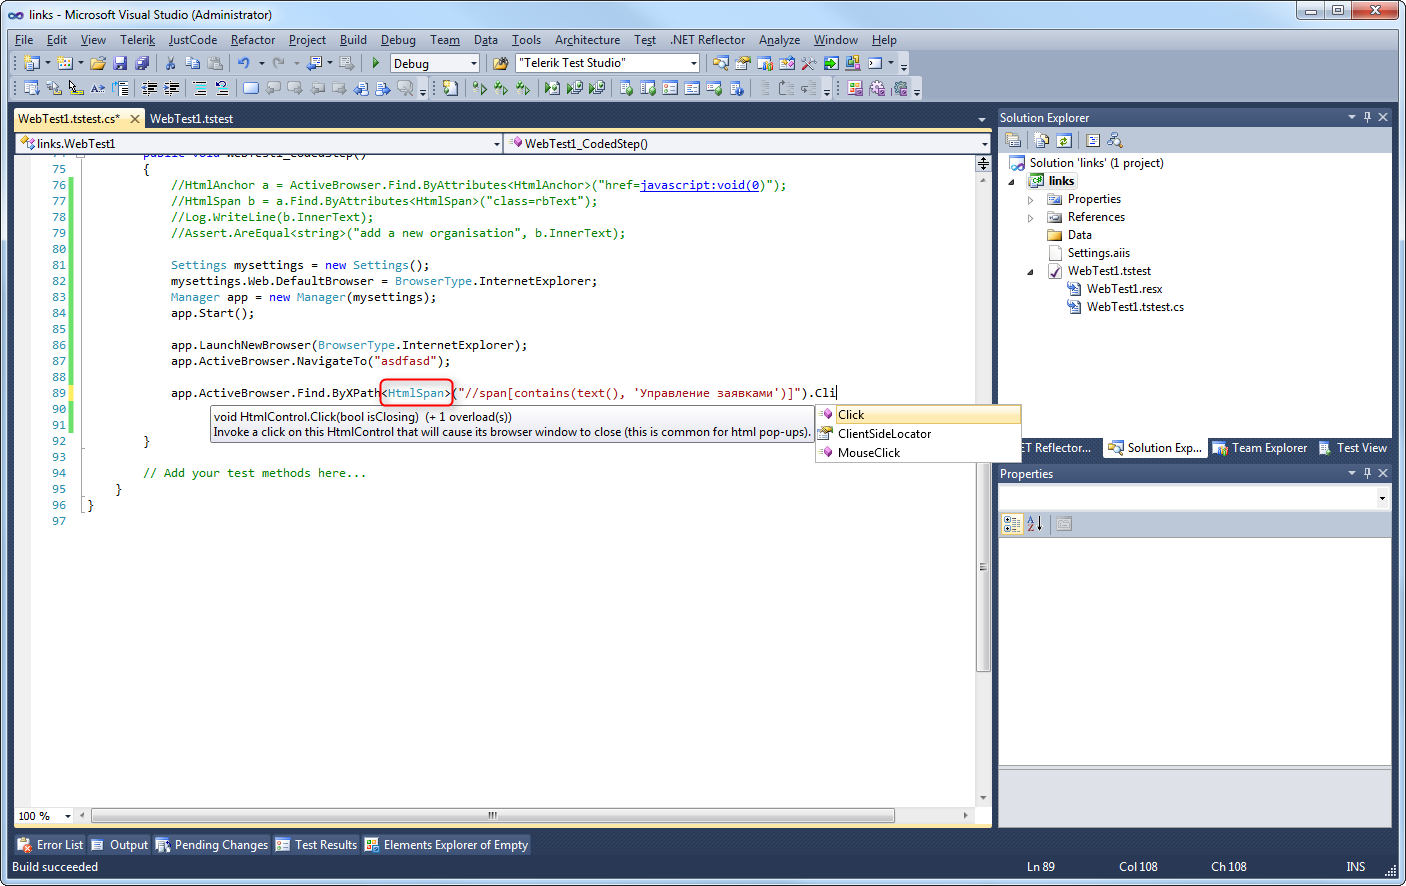1406x886 pixels.
Task: Click Refresh icon in Solution Explorer toolbar
Action: point(1064,141)
